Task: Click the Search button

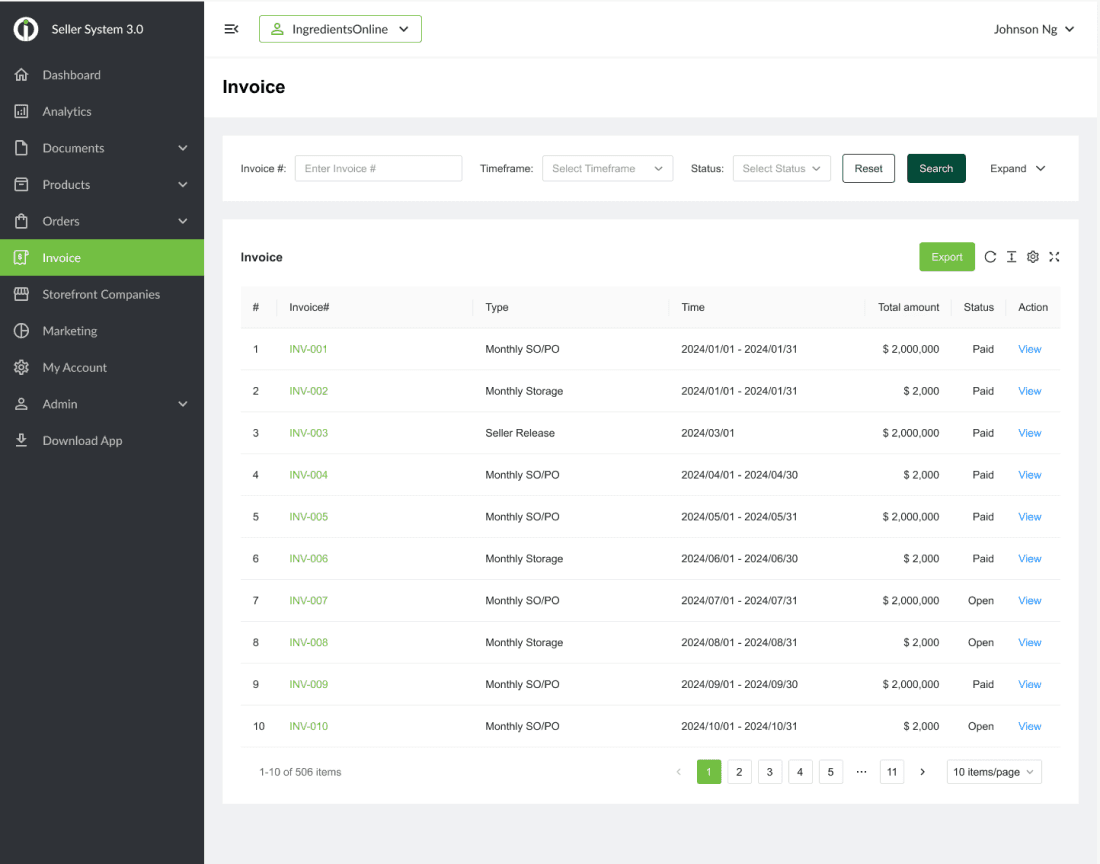Action: click(x=936, y=168)
